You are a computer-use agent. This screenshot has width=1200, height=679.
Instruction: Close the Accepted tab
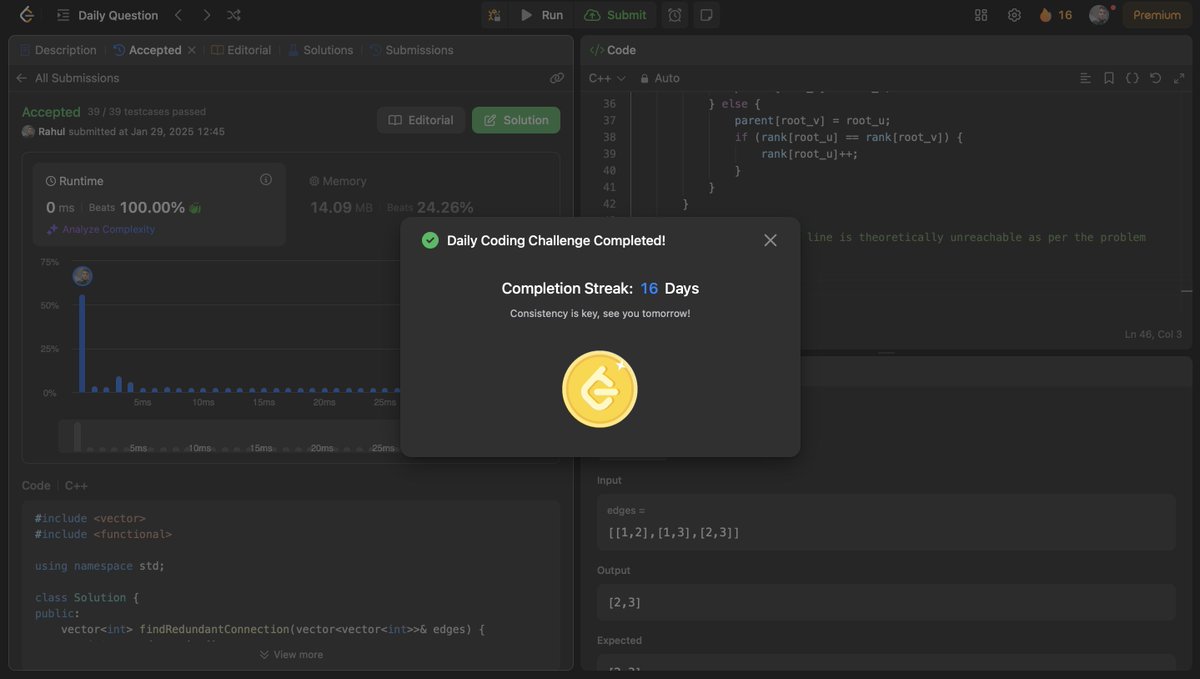click(191, 50)
